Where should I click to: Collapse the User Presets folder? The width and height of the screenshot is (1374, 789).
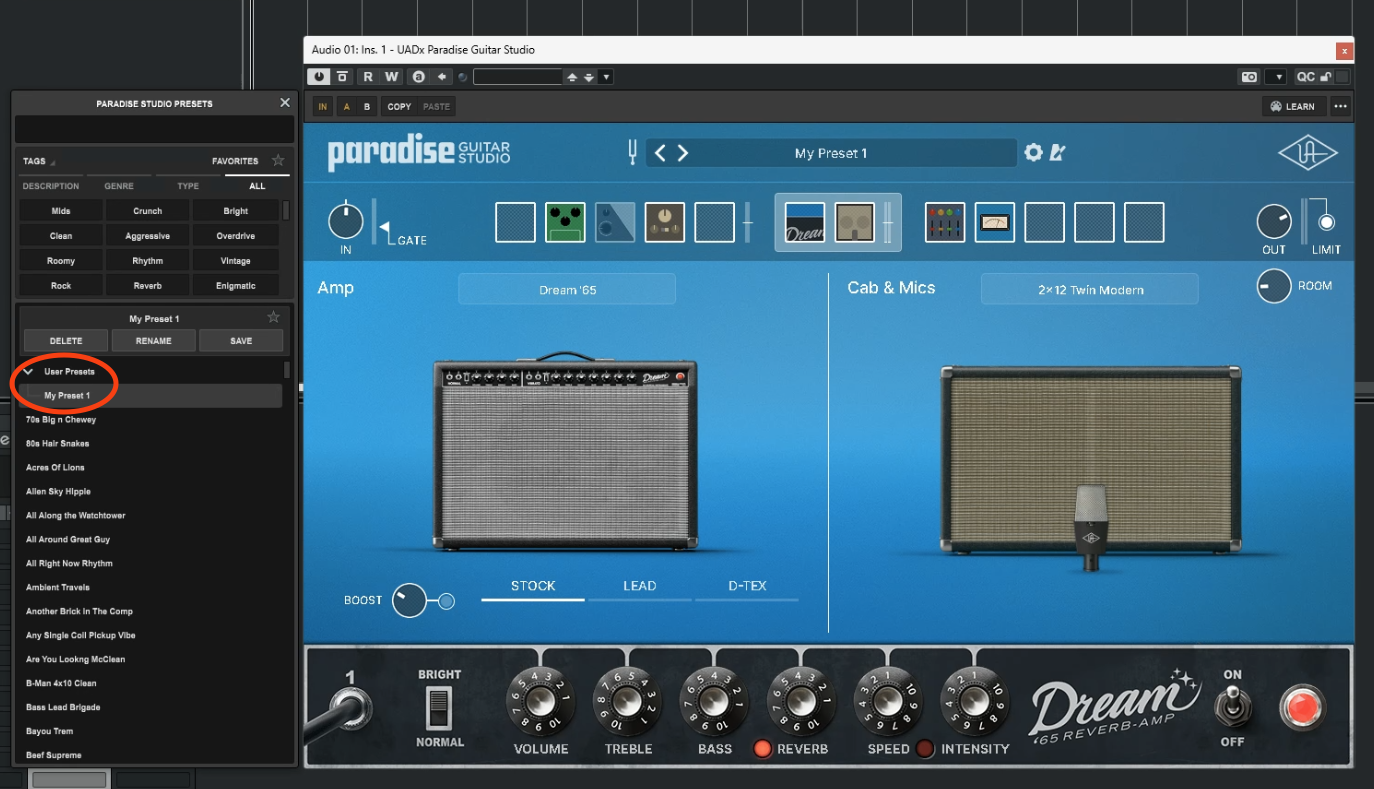click(29, 372)
